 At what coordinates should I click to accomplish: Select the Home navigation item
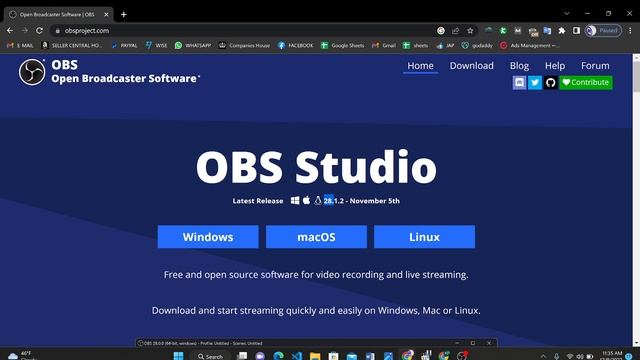pyautogui.click(x=420, y=66)
